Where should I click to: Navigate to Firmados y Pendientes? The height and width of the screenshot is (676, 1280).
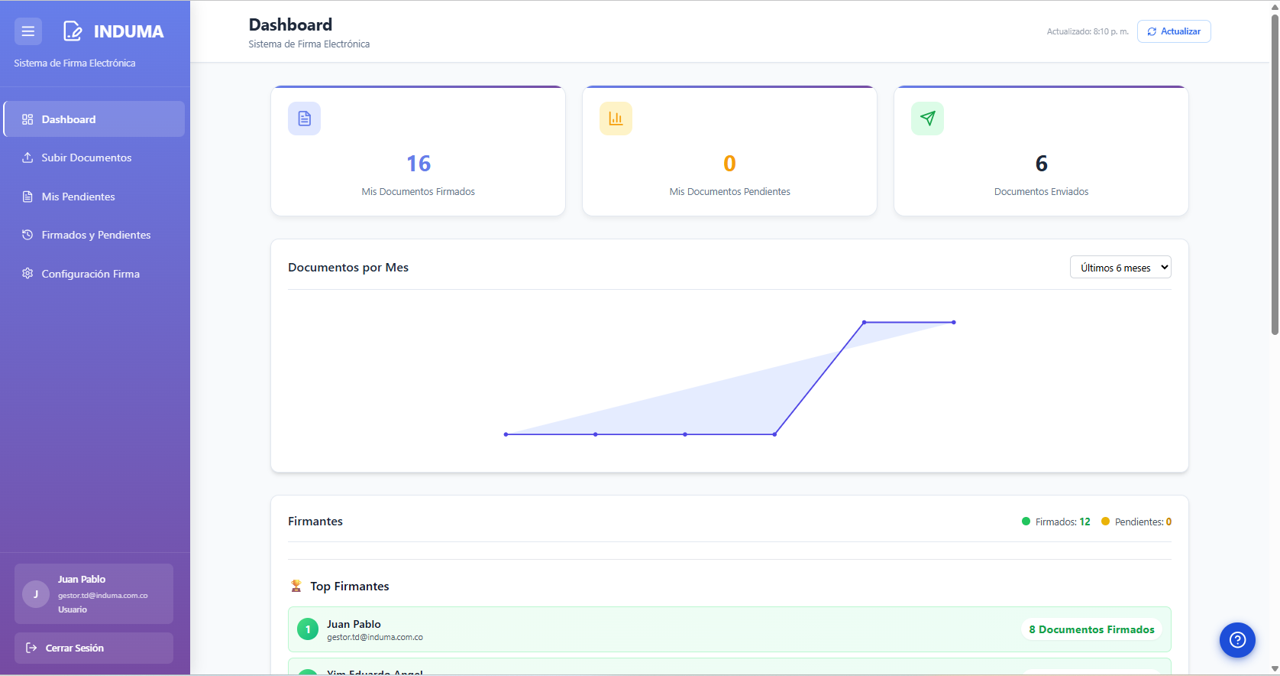pyautogui.click(x=94, y=235)
